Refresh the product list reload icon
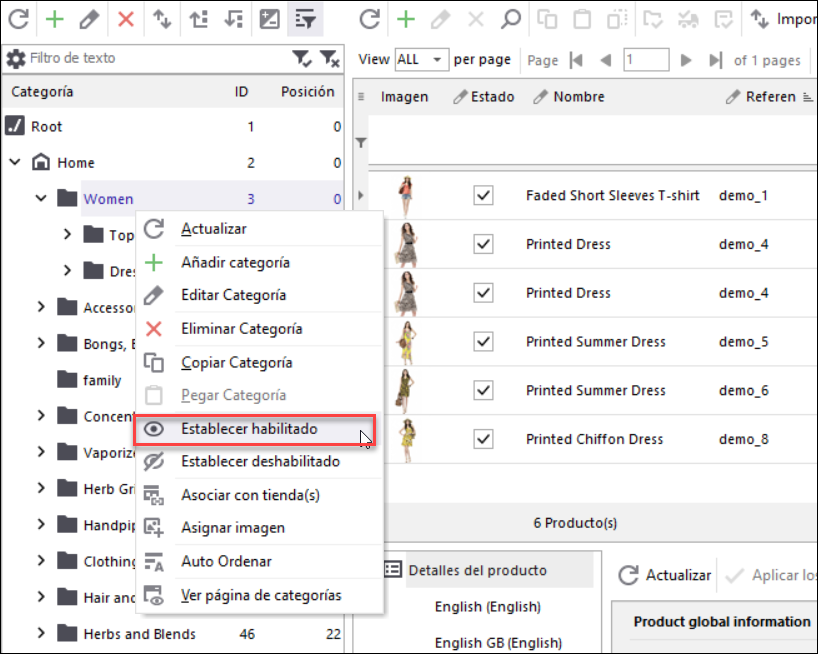Image resolution: width=818 pixels, height=654 pixels. point(370,19)
